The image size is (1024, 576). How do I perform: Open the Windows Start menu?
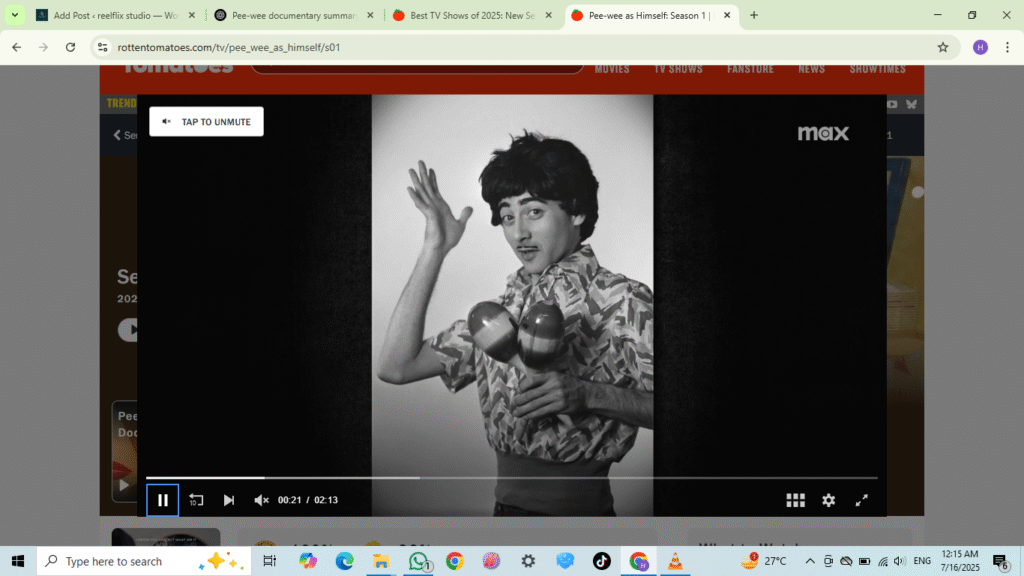[18, 561]
